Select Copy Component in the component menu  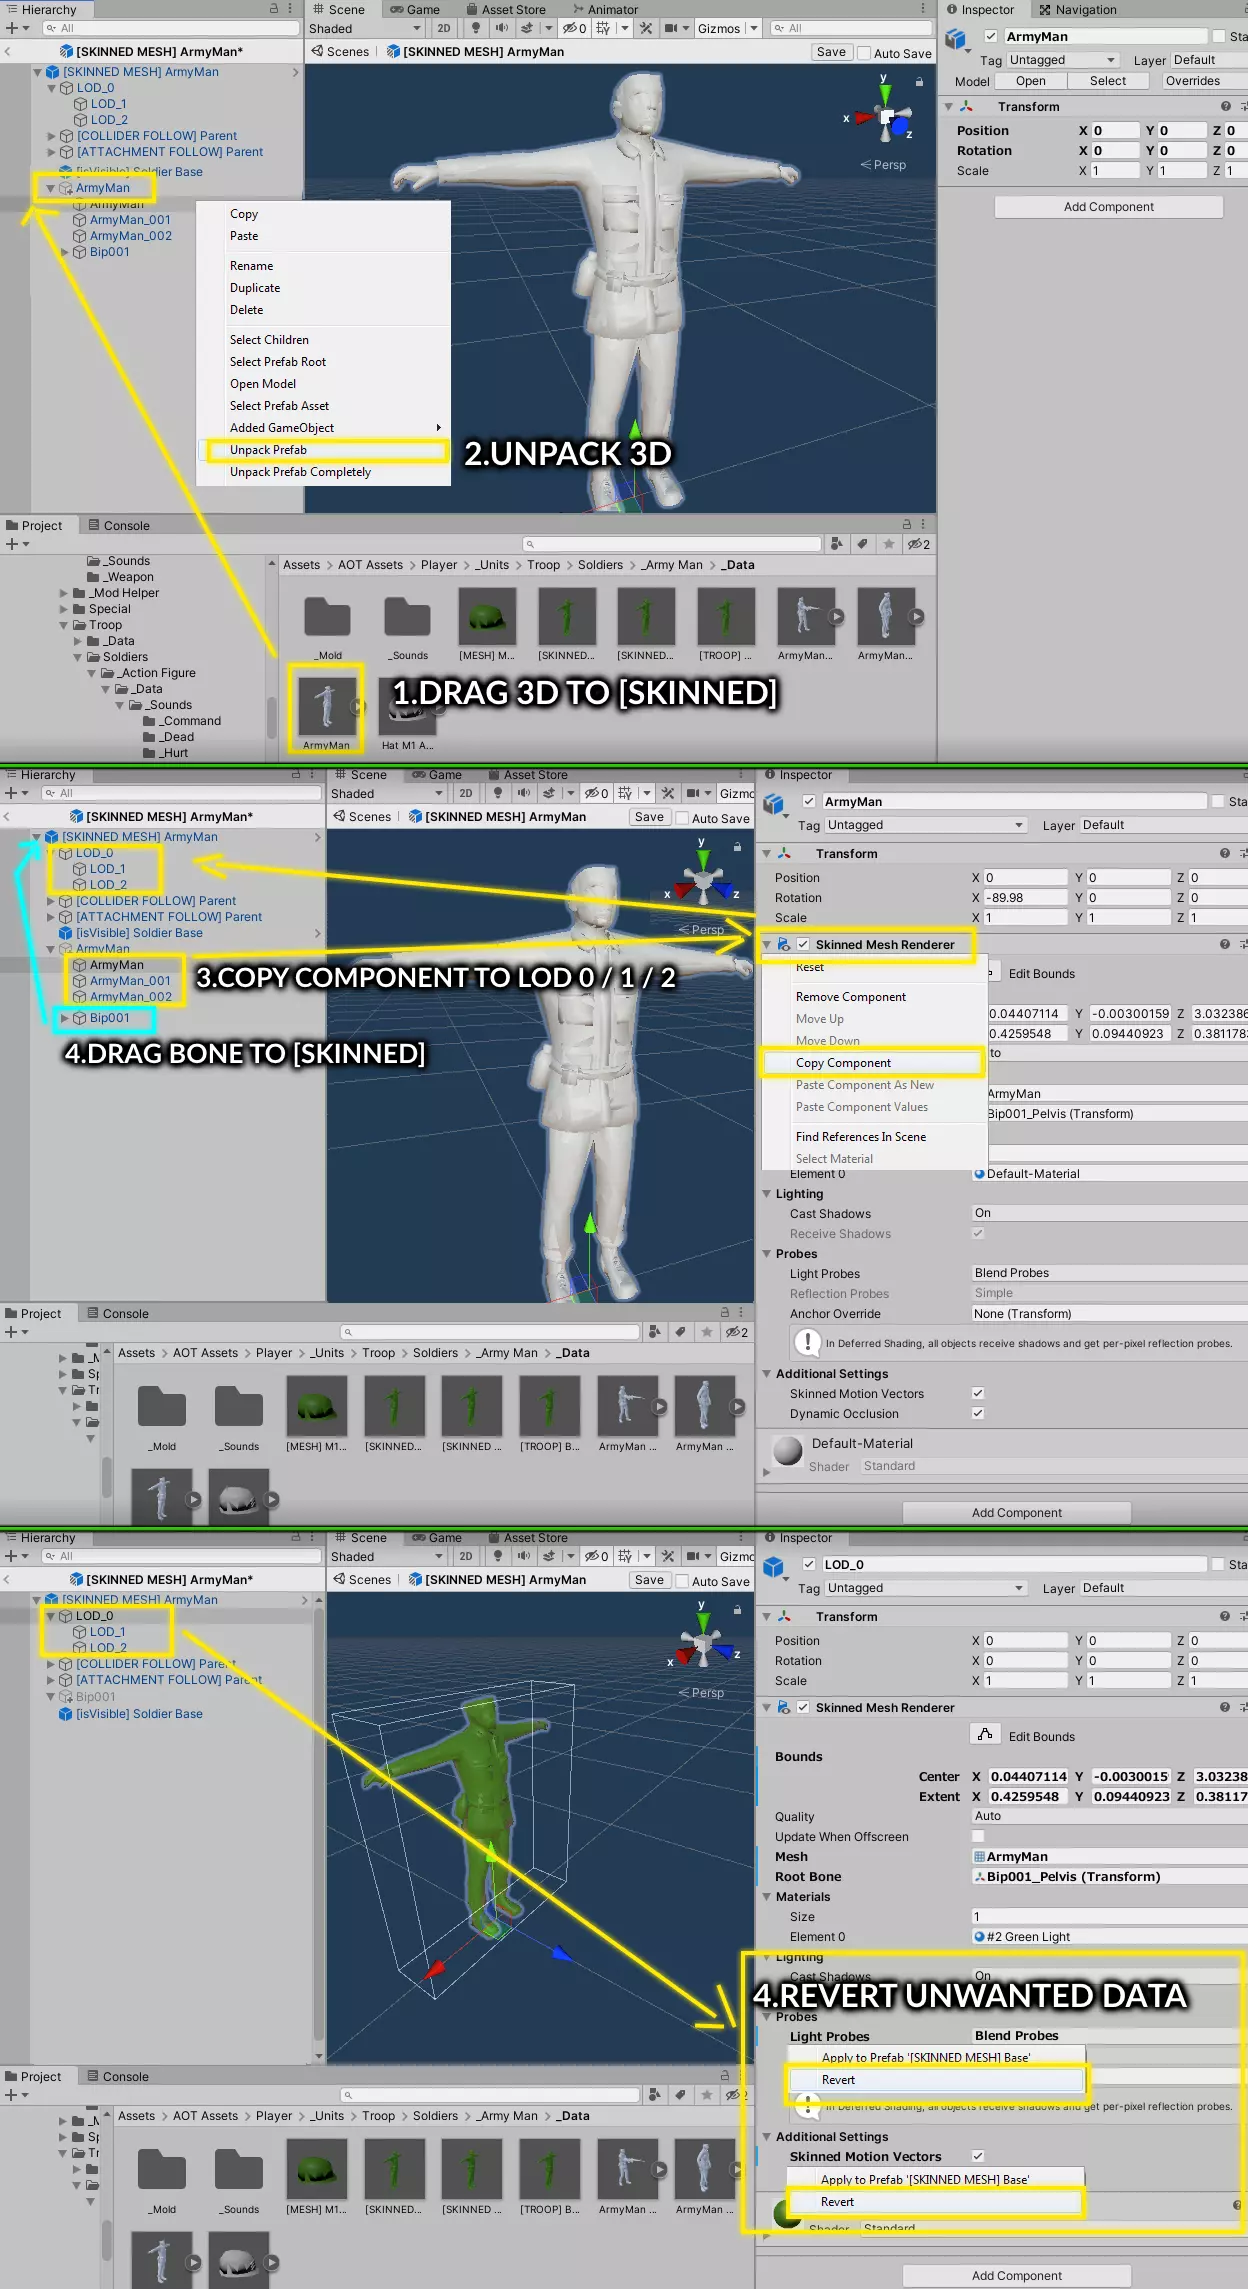click(x=843, y=1063)
